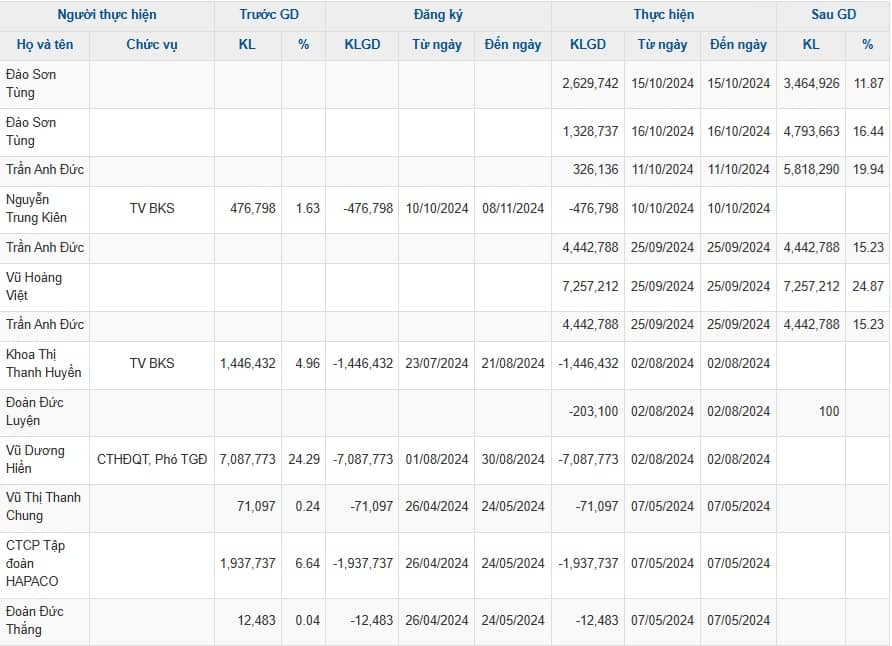Click the "Đăng ký" column group header
The height and width of the screenshot is (646, 892).
click(438, 15)
